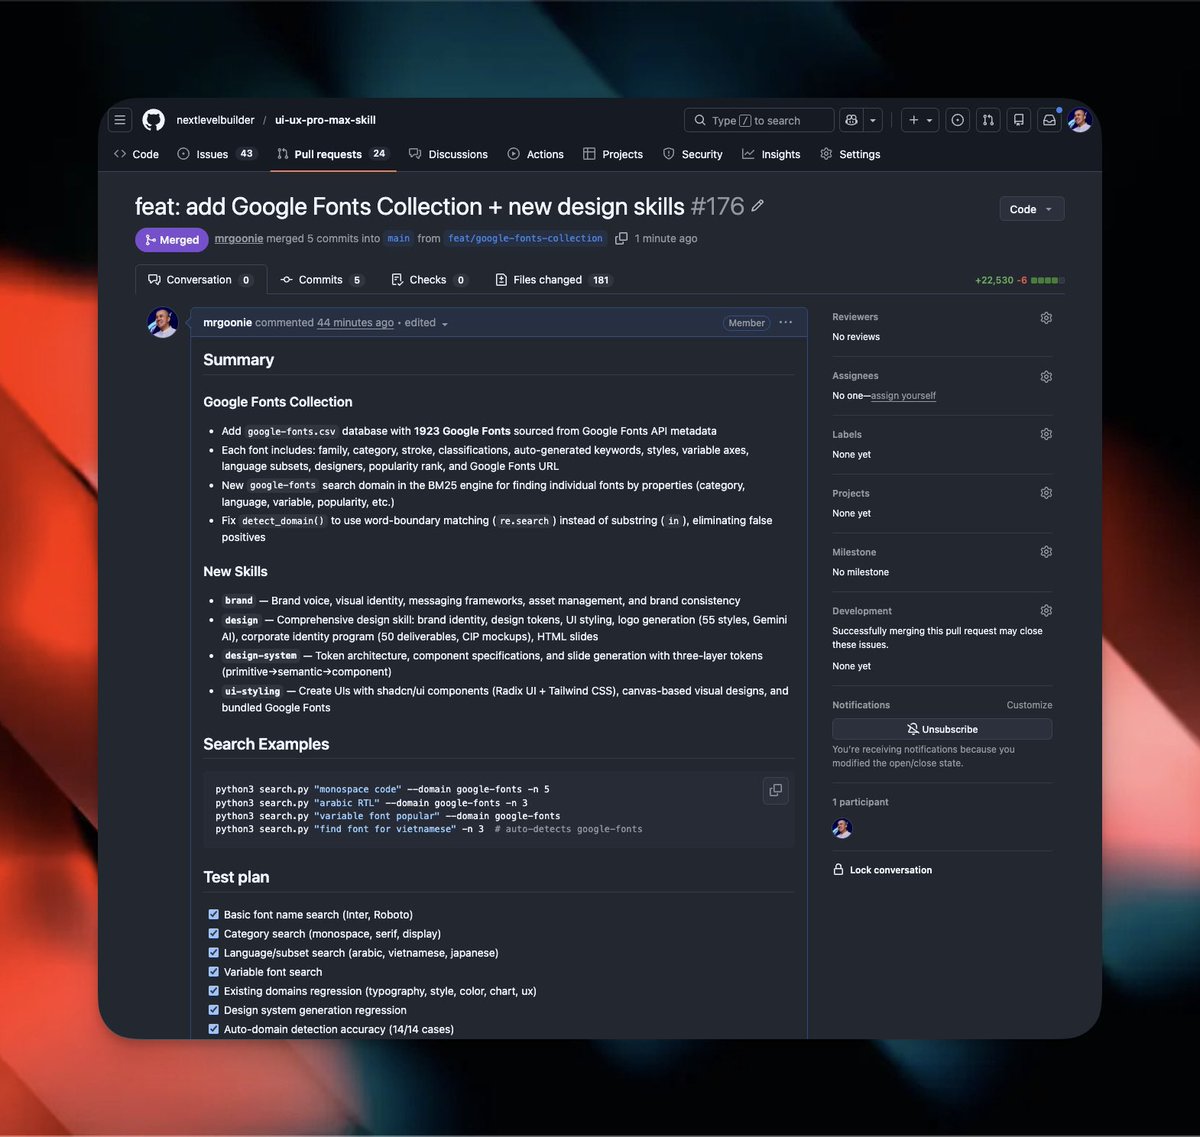Toggle Category search checkbox
Viewport: 1200px width, 1137px height.
click(x=213, y=933)
